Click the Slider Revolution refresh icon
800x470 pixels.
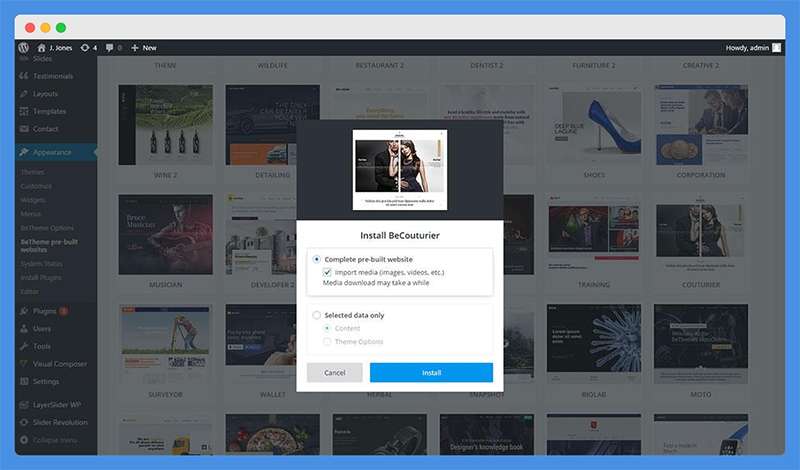pos(24,422)
